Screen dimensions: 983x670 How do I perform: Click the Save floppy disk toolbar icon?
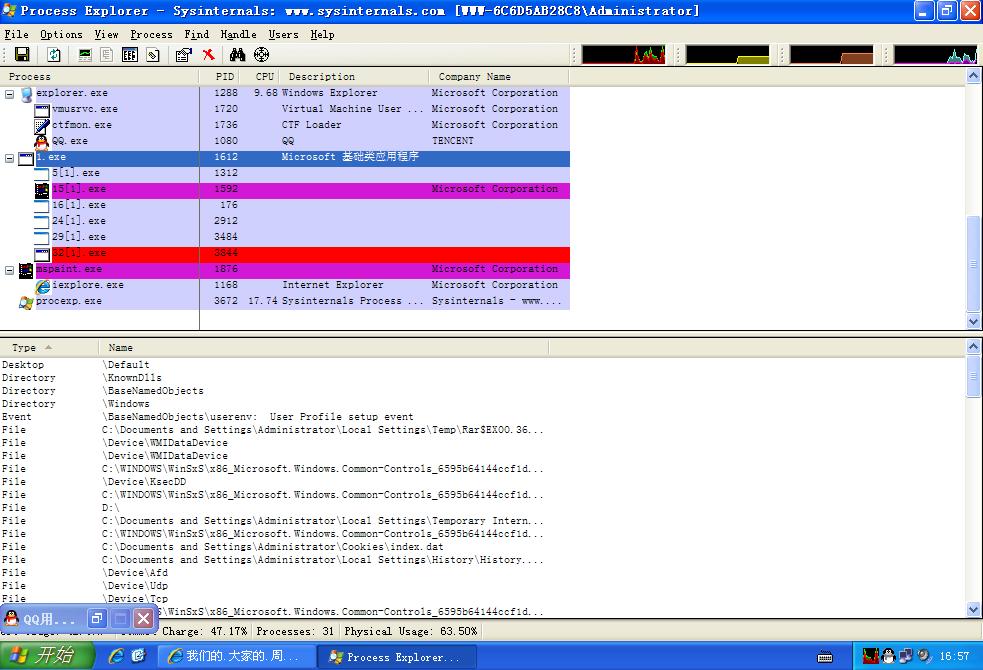[x=22, y=55]
